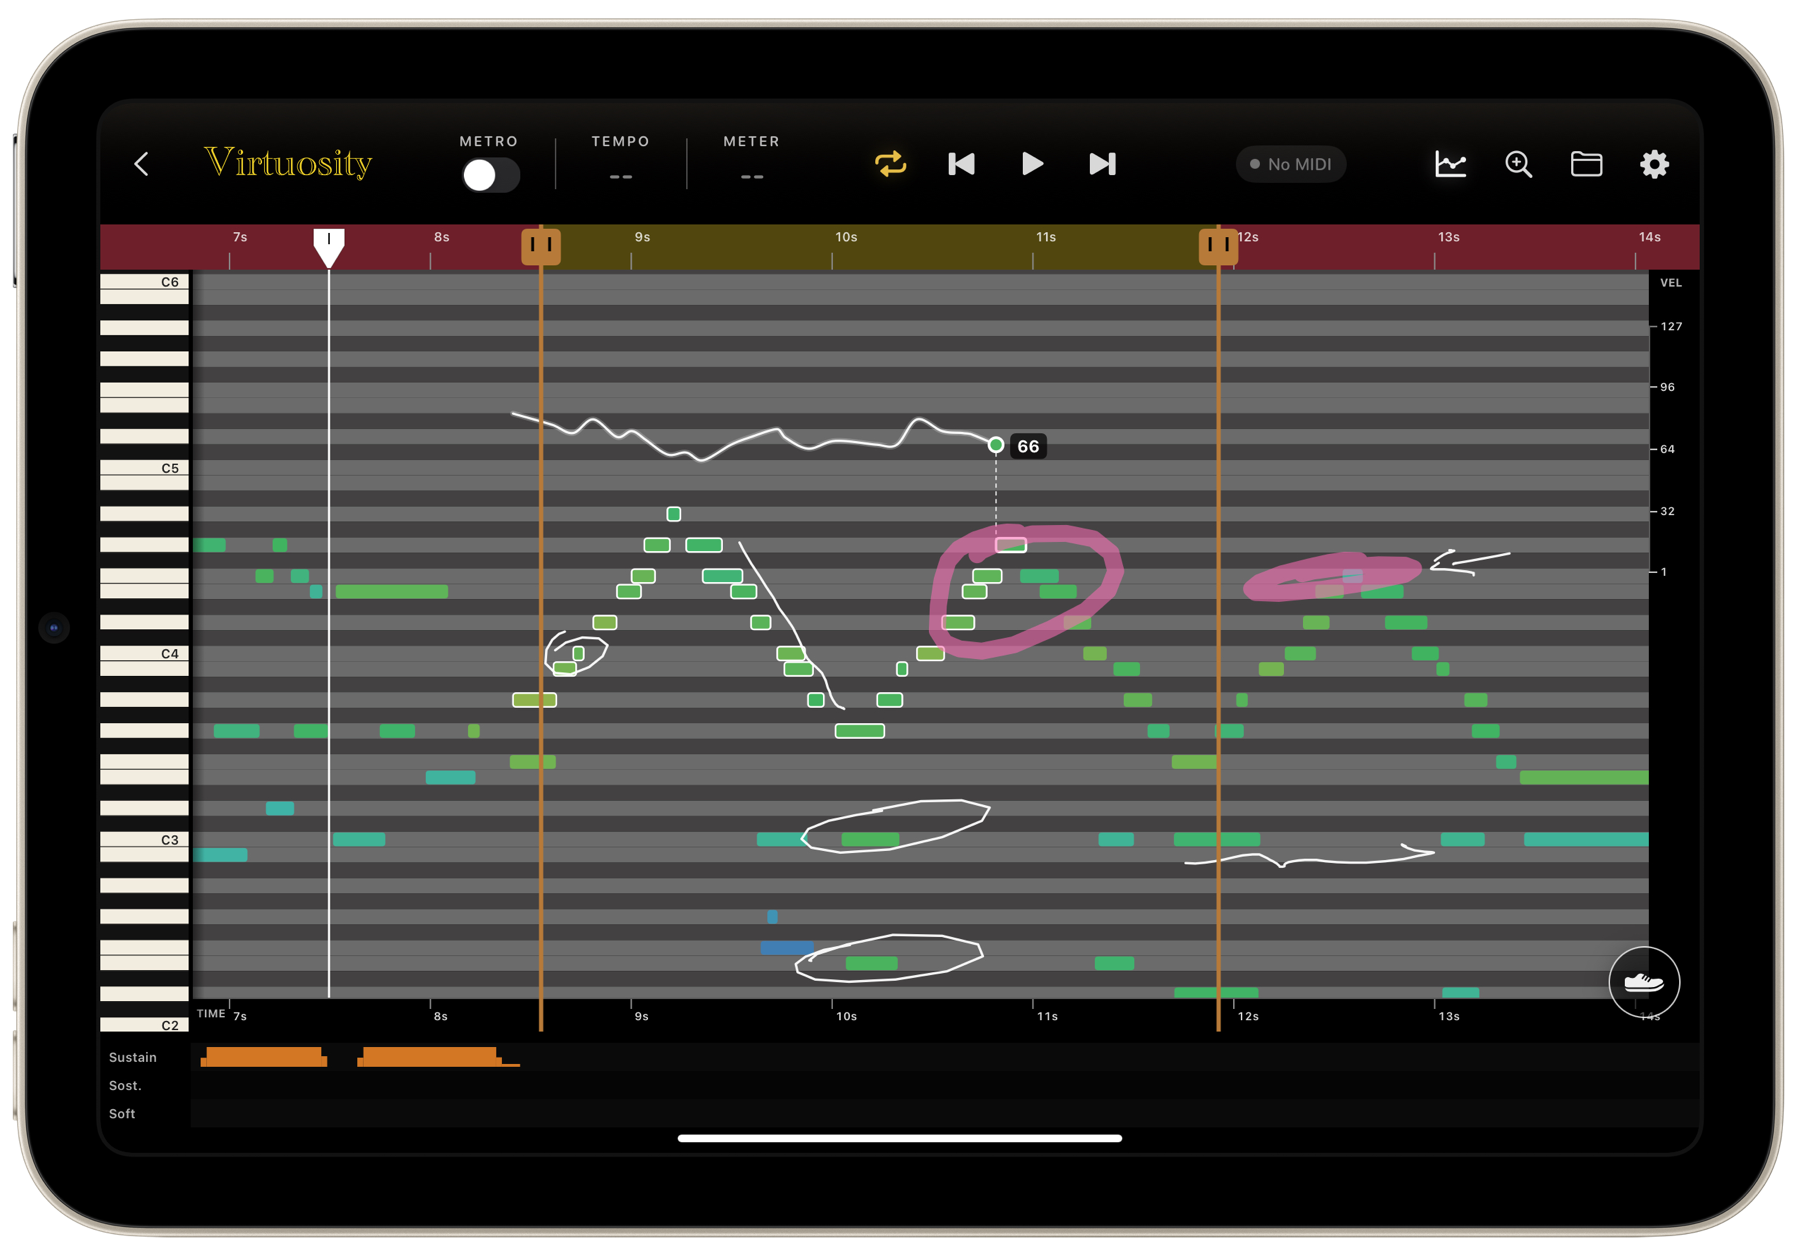Toggle loop playback icon

coord(890,164)
